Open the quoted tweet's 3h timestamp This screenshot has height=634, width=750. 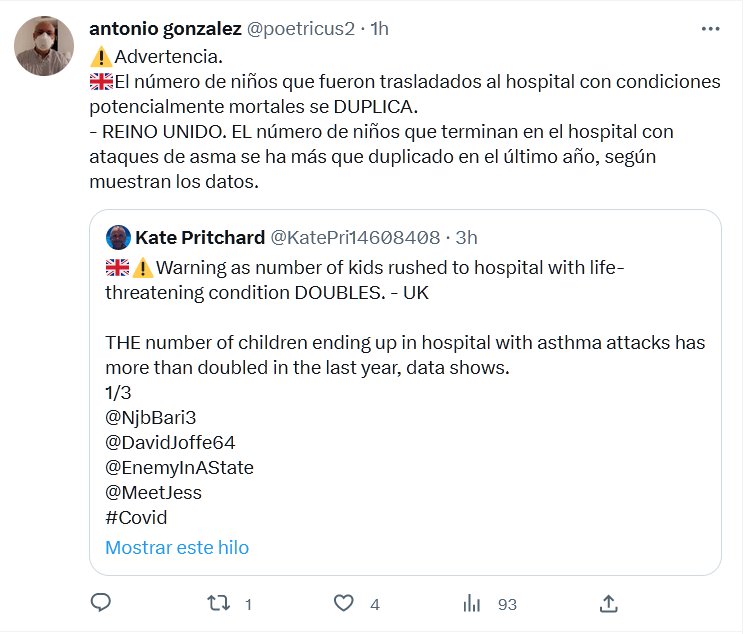[466, 237]
